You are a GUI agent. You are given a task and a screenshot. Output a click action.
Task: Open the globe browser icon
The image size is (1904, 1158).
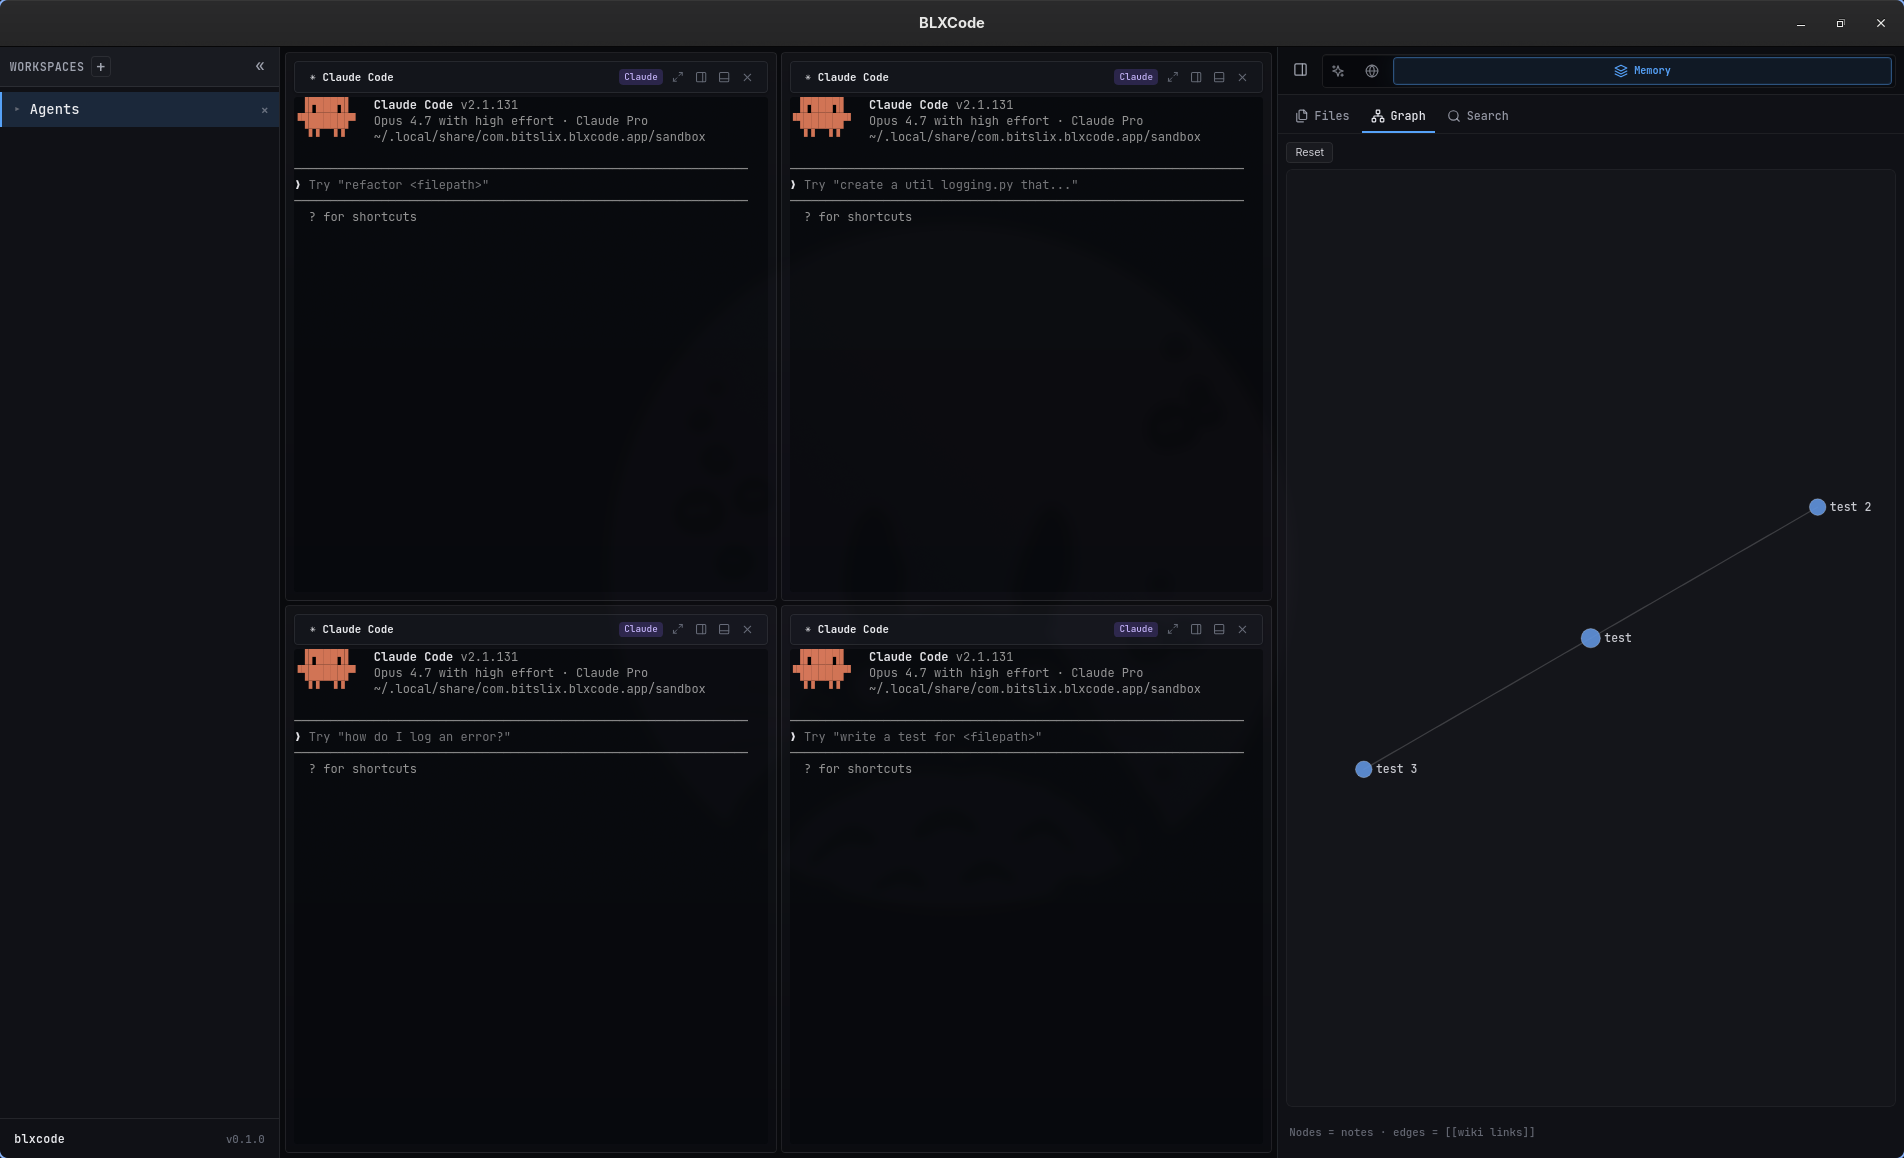[1372, 71]
